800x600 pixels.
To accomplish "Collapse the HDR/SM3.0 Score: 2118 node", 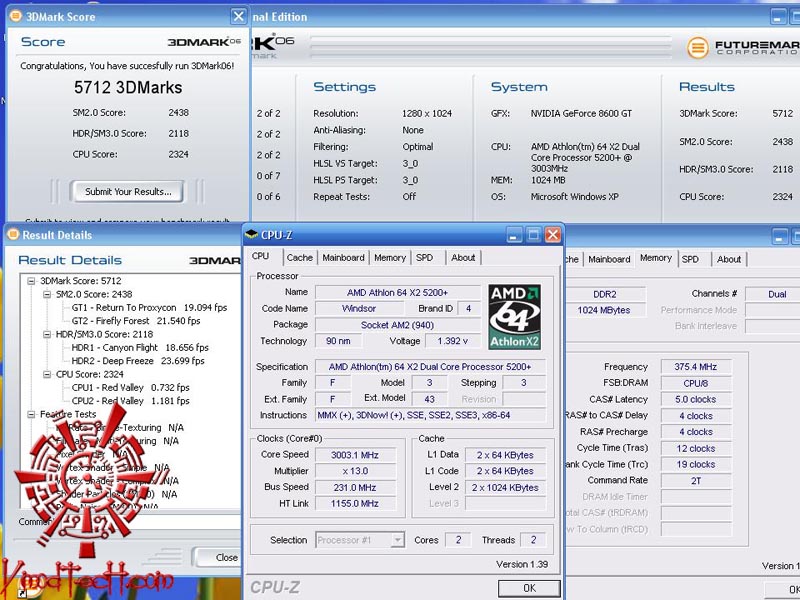I will (x=47, y=334).
